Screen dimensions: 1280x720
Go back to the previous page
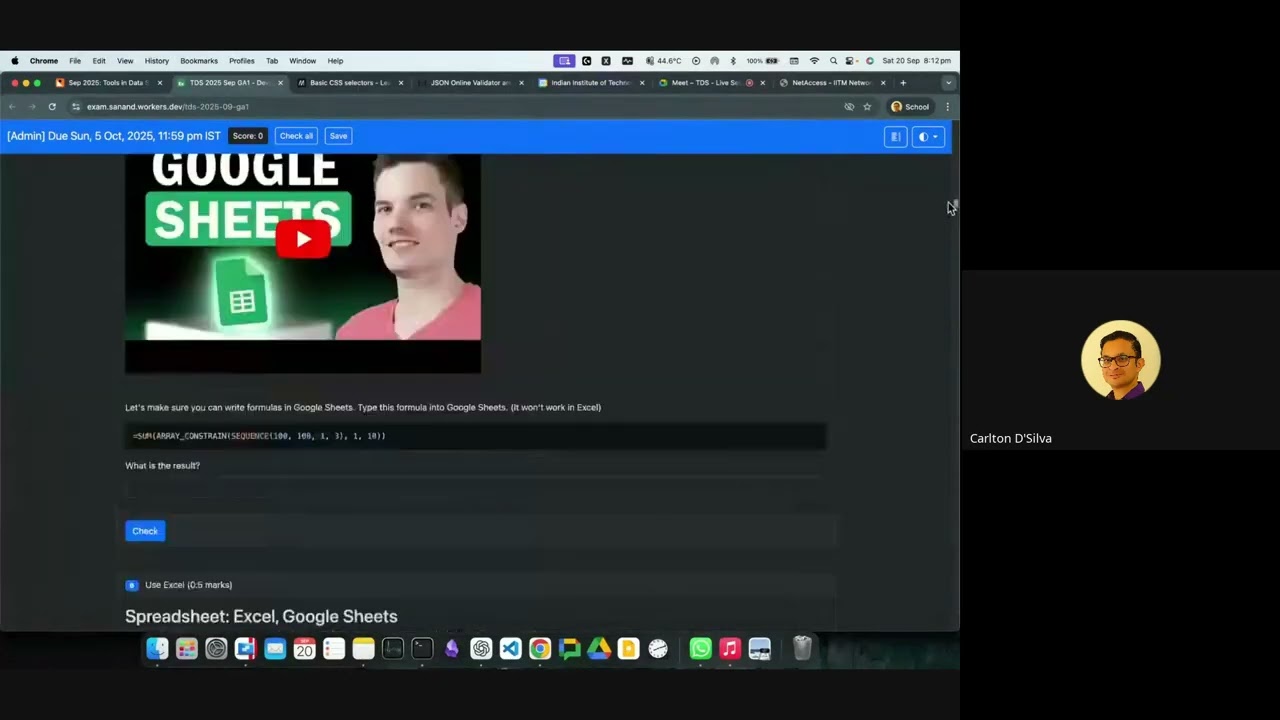coord(12,107)
